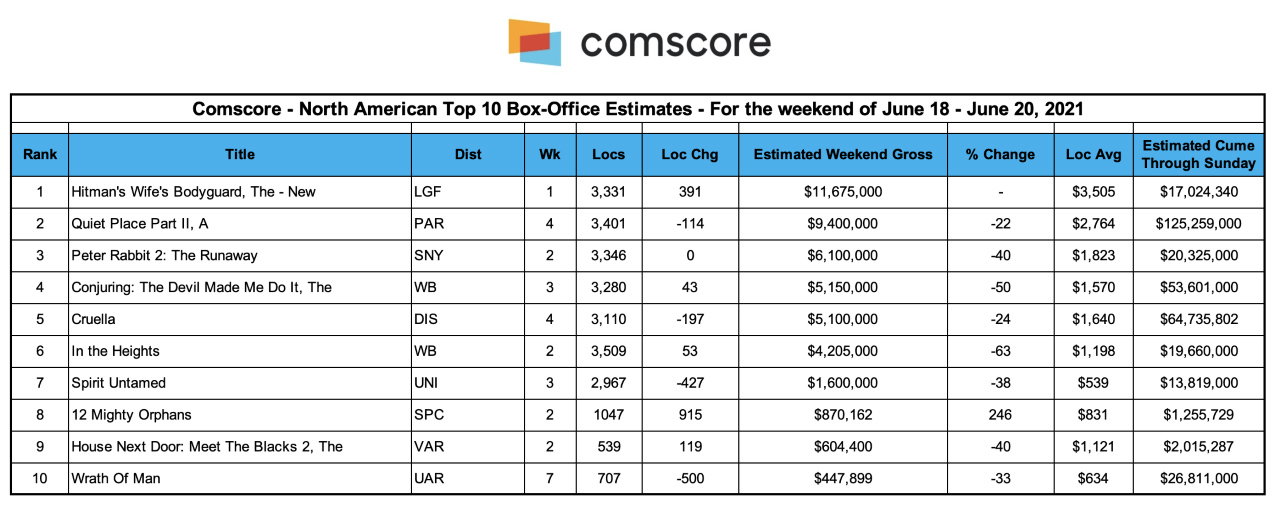Click the Comscore logo icon
This screenshot has height=513, width=1280.
coord(534,42)
